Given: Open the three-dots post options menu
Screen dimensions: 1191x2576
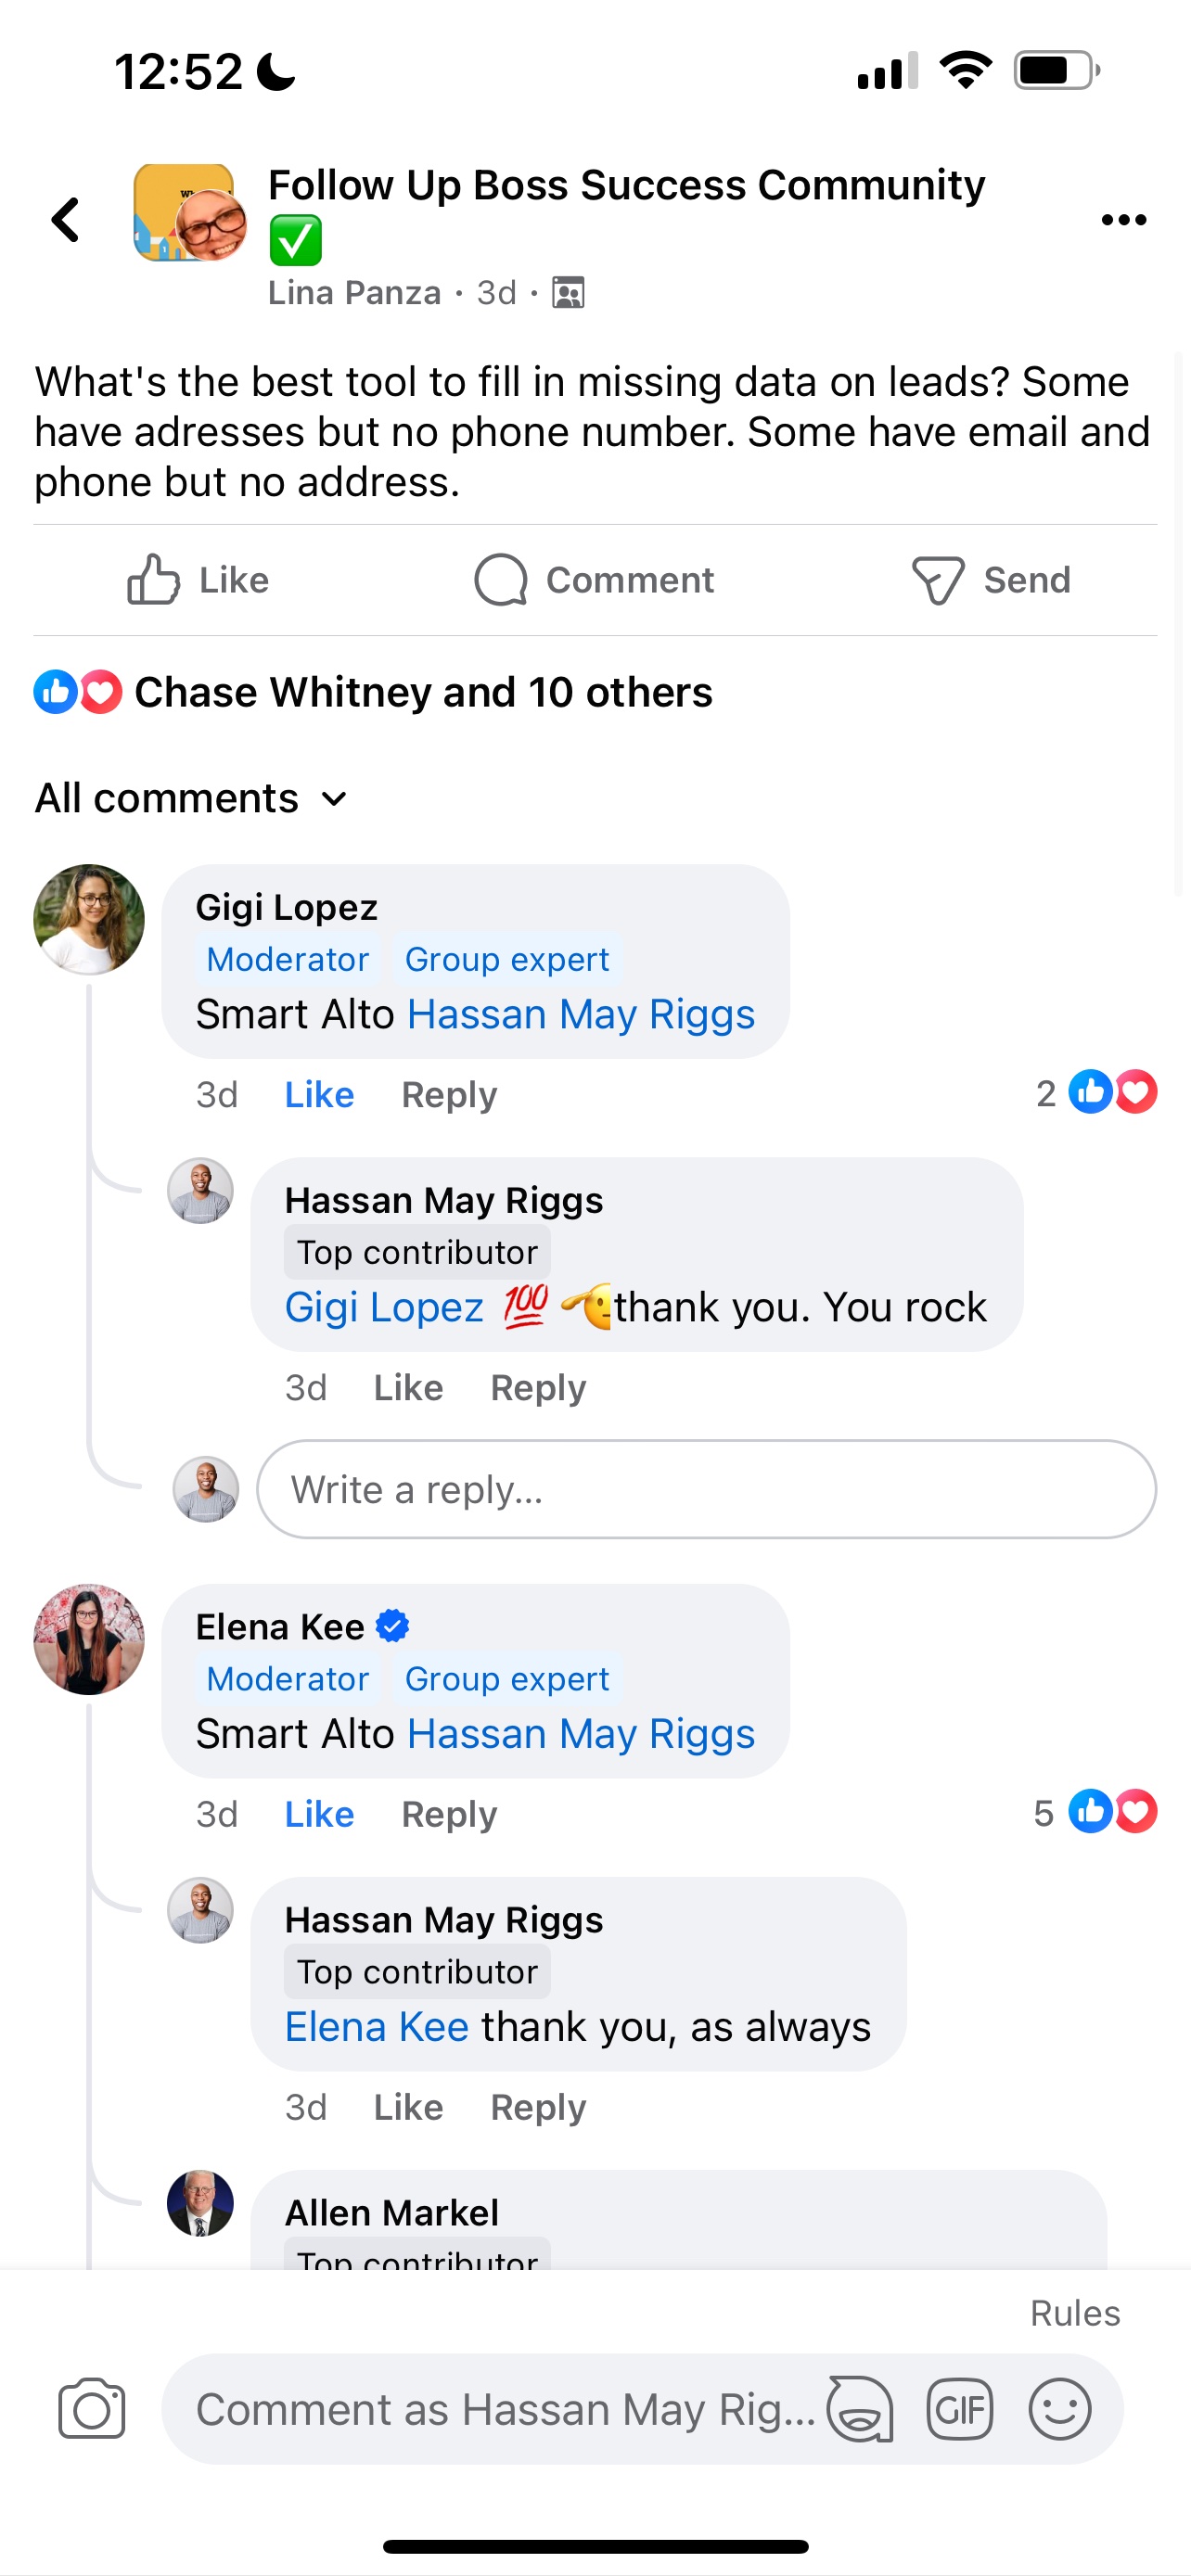Looking at the screenshot, I should 1123,220.
